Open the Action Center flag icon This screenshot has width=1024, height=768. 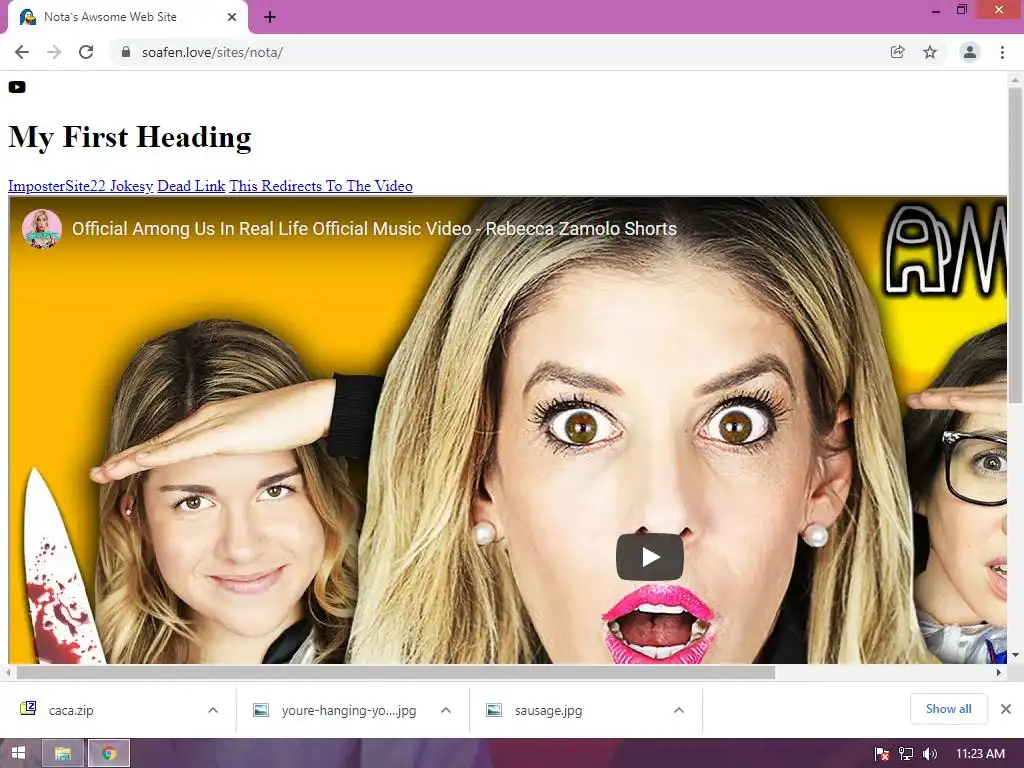tap(882, 754)
